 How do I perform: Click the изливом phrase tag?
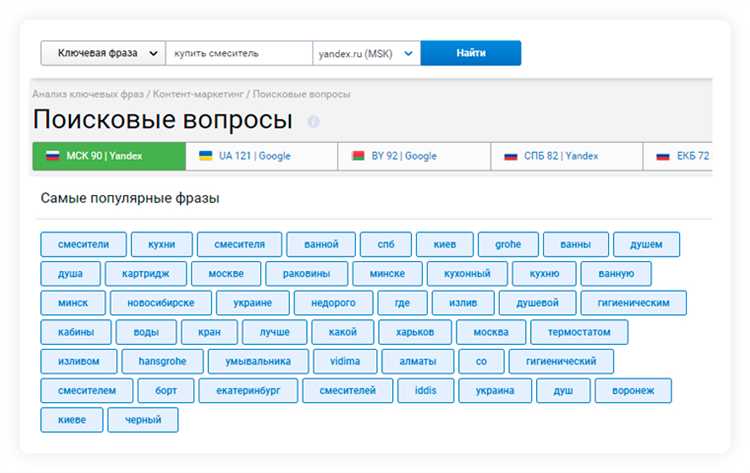(x=79, y=361)
